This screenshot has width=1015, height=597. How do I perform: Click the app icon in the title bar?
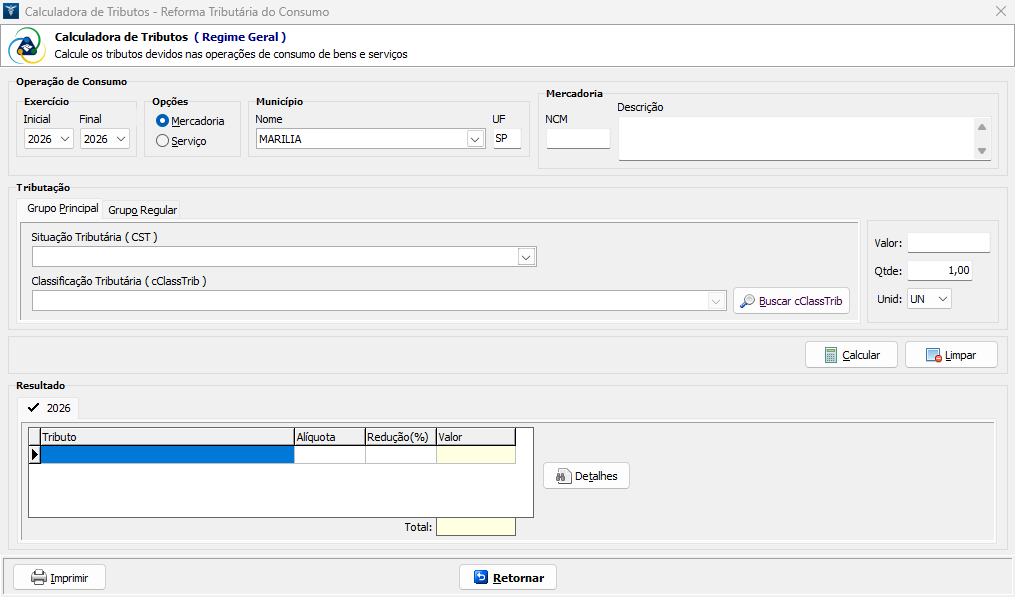coord(11,12)
